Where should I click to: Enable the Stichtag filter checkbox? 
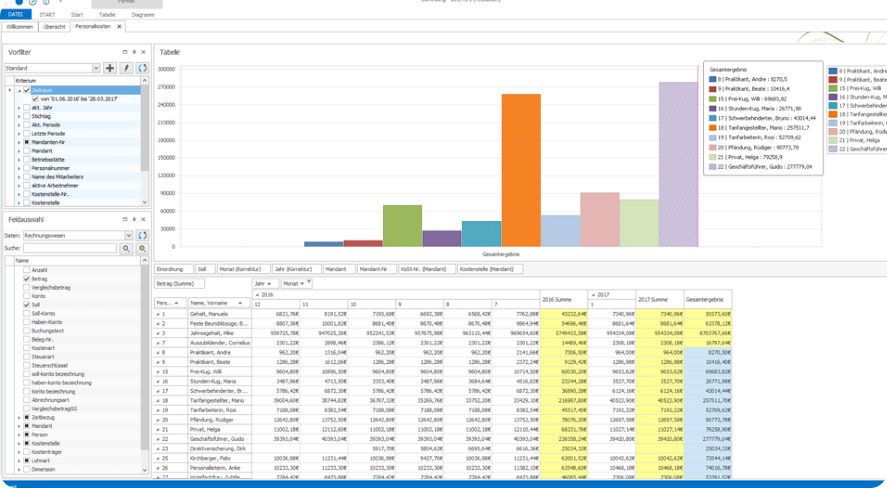coord(27,116)
